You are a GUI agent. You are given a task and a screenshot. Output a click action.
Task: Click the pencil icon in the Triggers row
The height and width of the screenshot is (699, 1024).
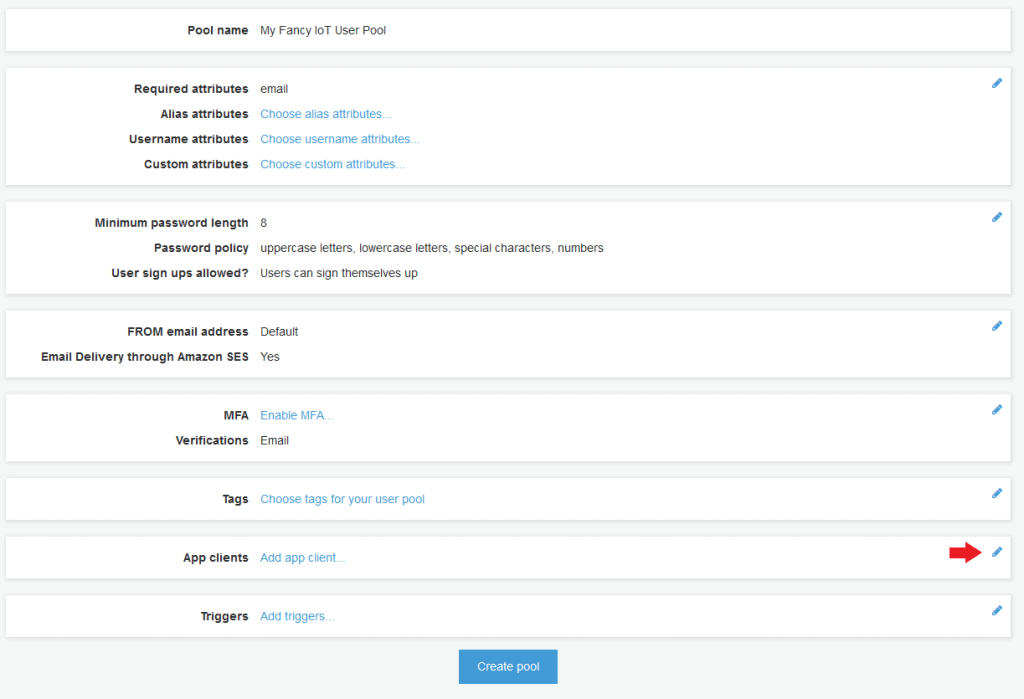click(x=996, y=610)
